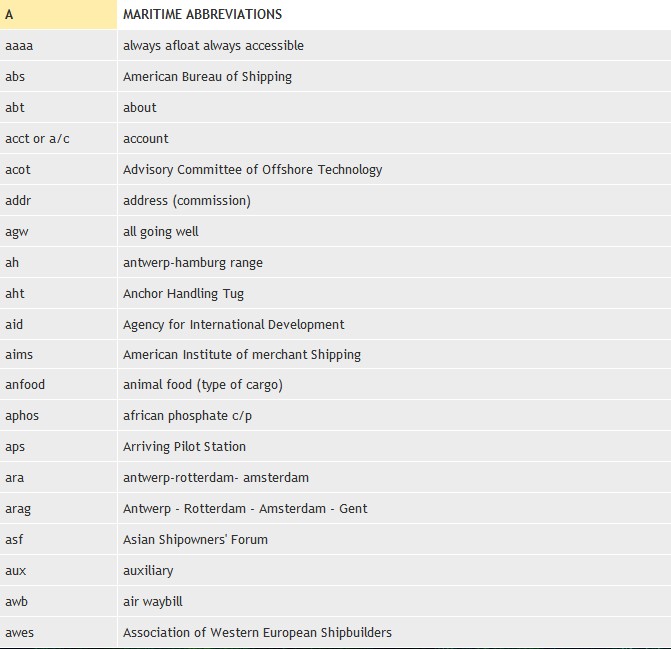This screenshot has height=649, width=671.
Task: Select "American Bureau of Shipping" definition
Action: pyautogui.click(x=207, y=76)
